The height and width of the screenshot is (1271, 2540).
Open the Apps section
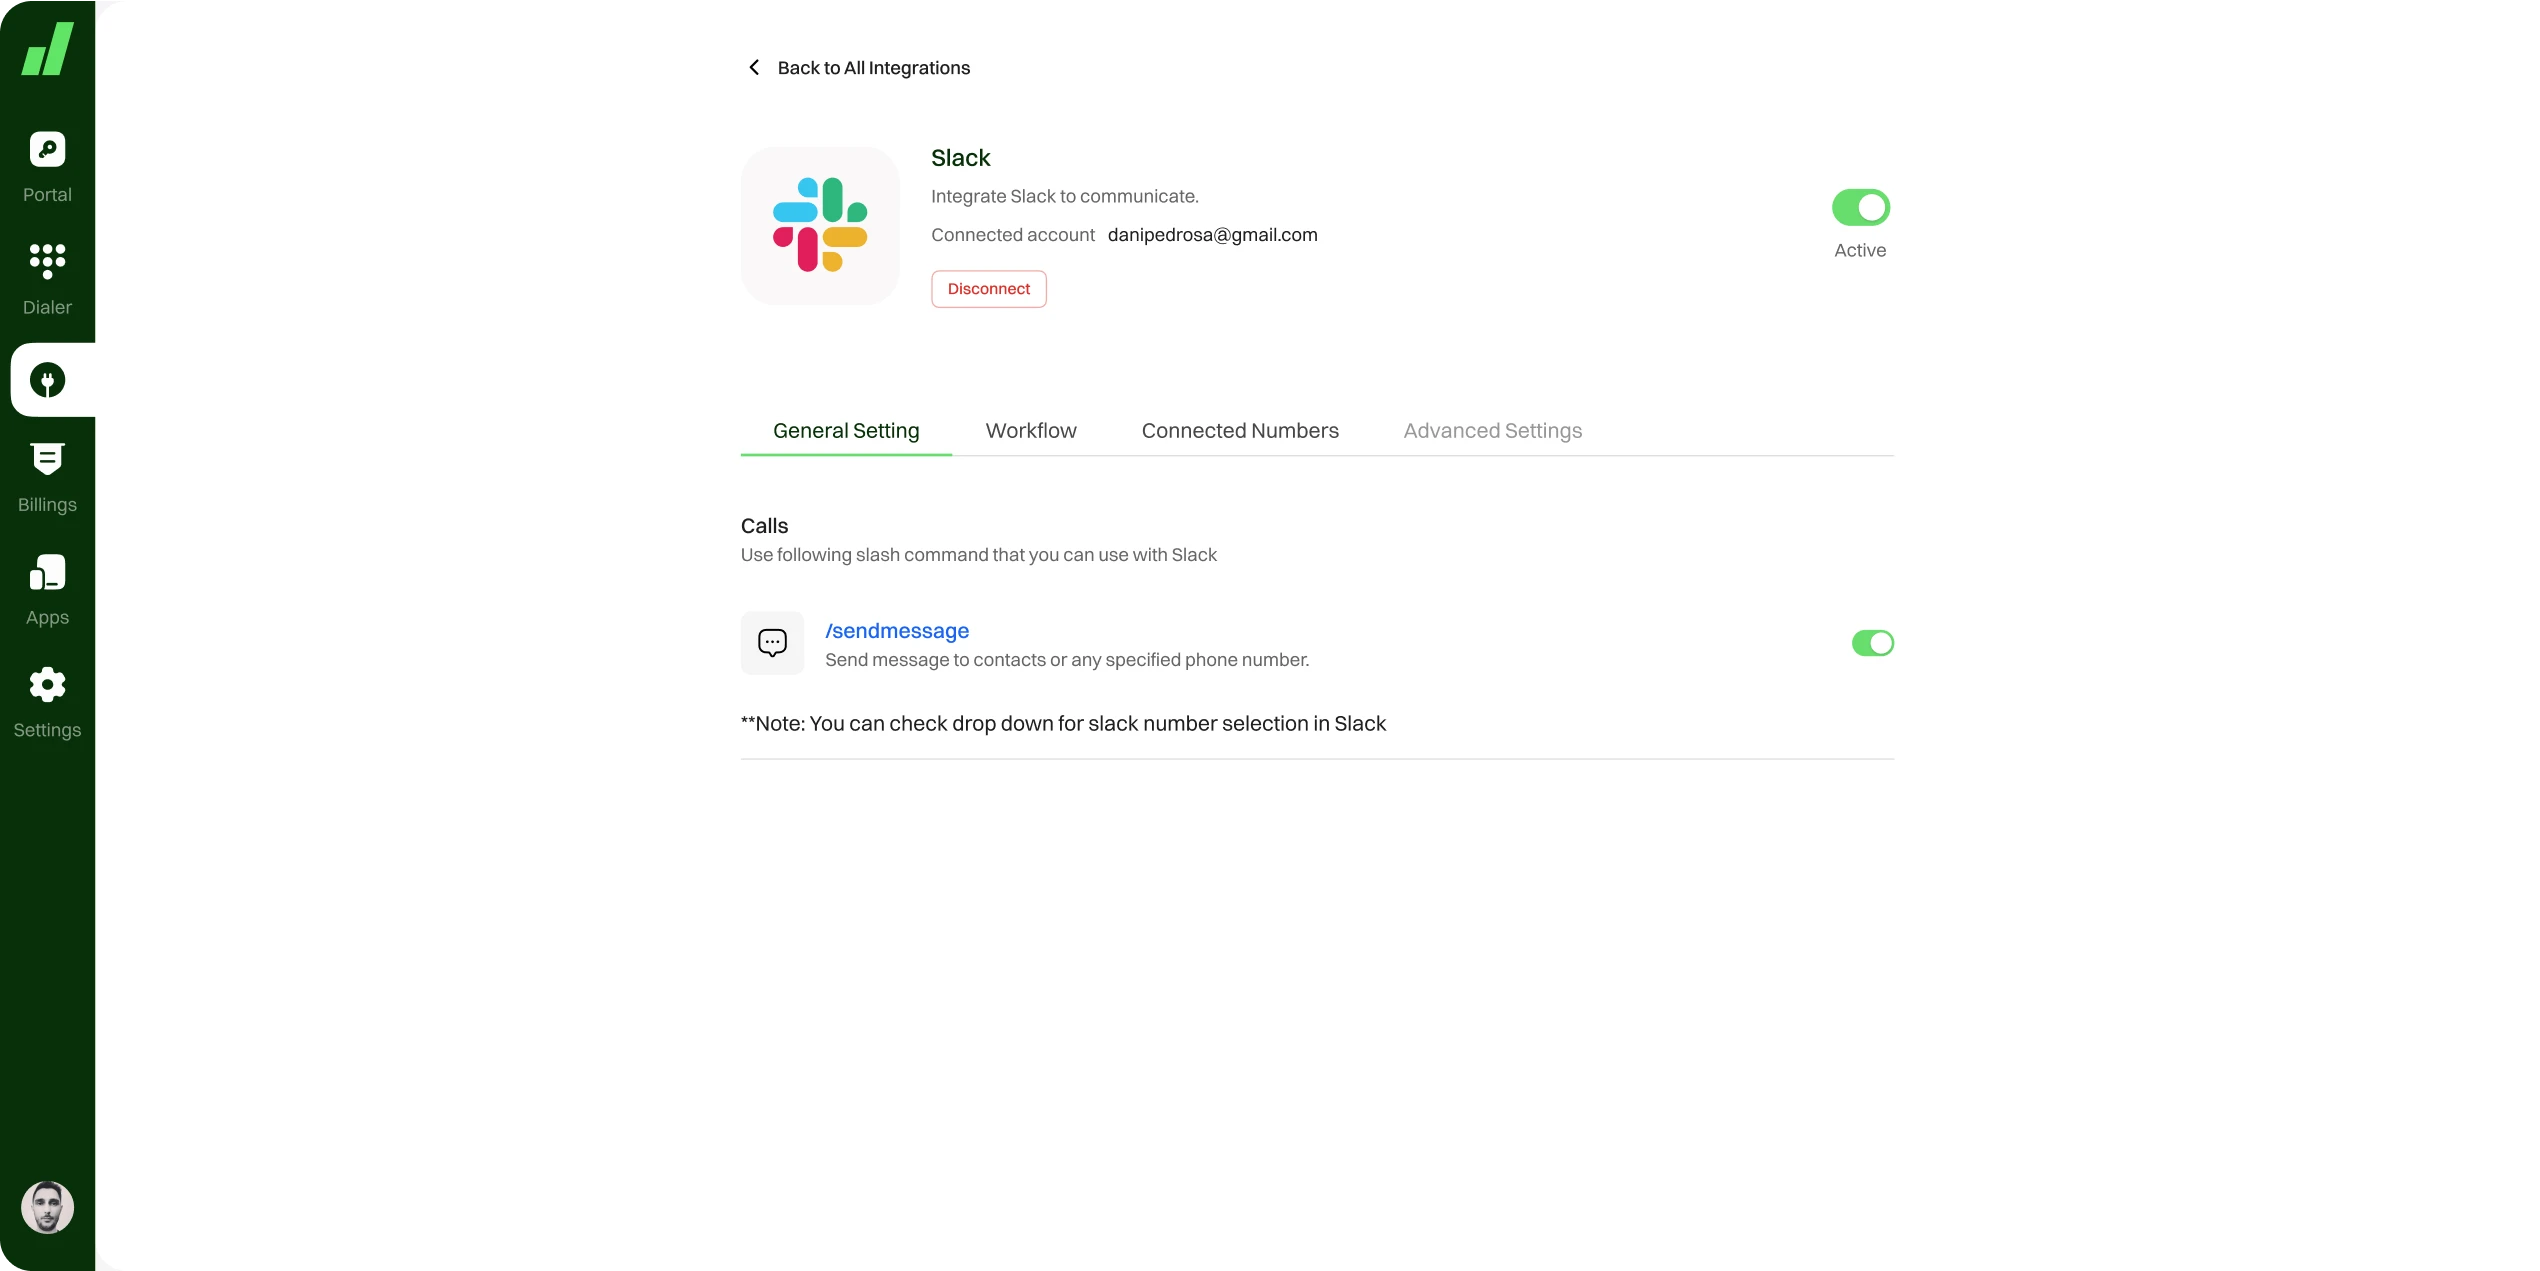[47, 590]
